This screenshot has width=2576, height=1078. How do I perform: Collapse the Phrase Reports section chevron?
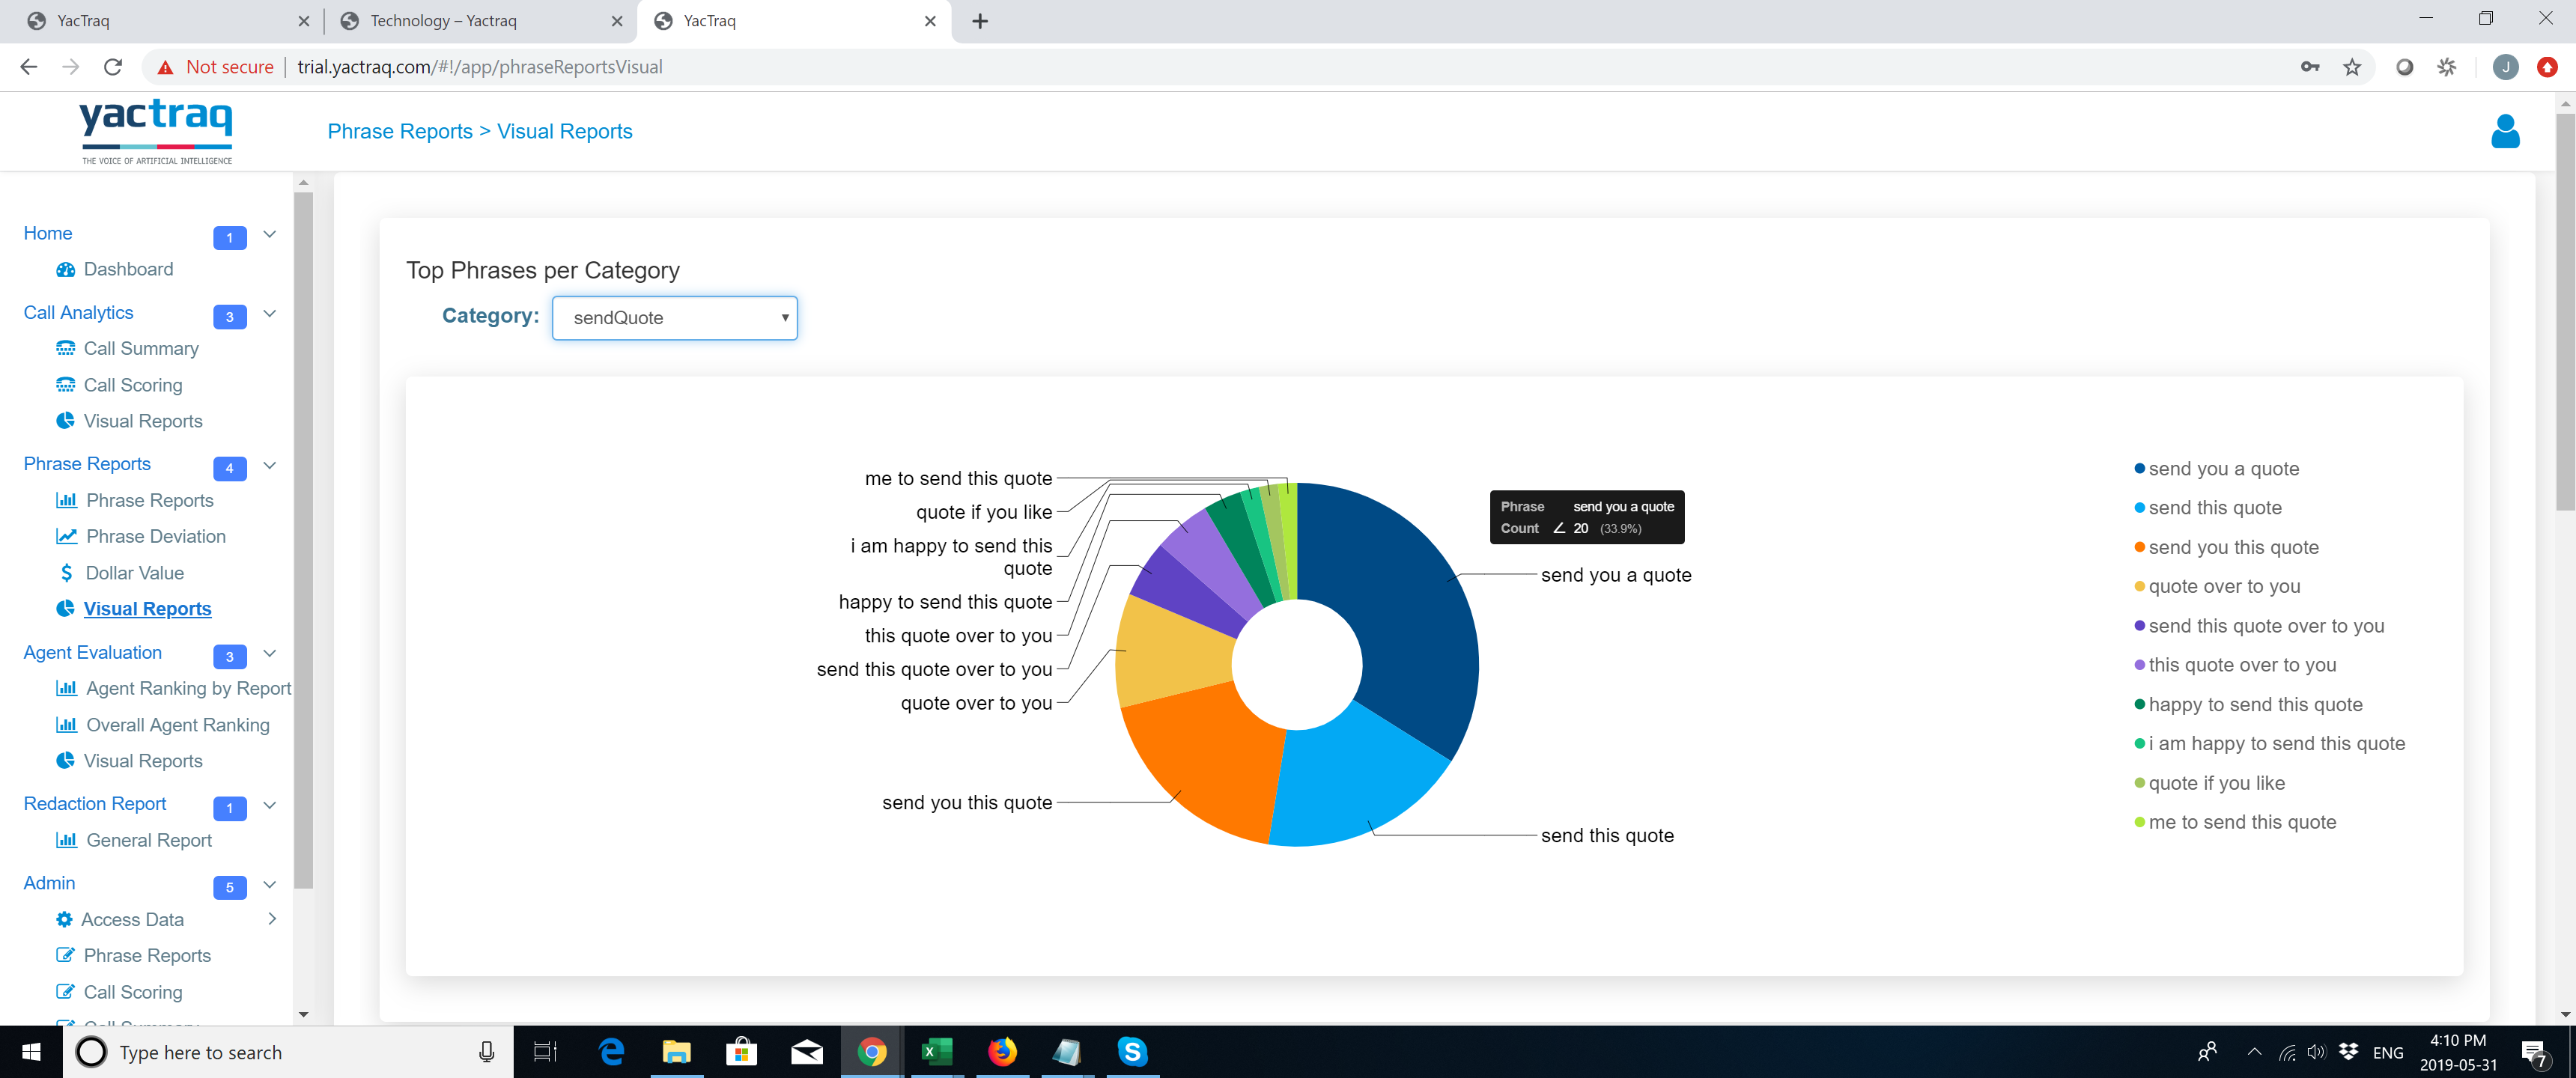(269, 465)
